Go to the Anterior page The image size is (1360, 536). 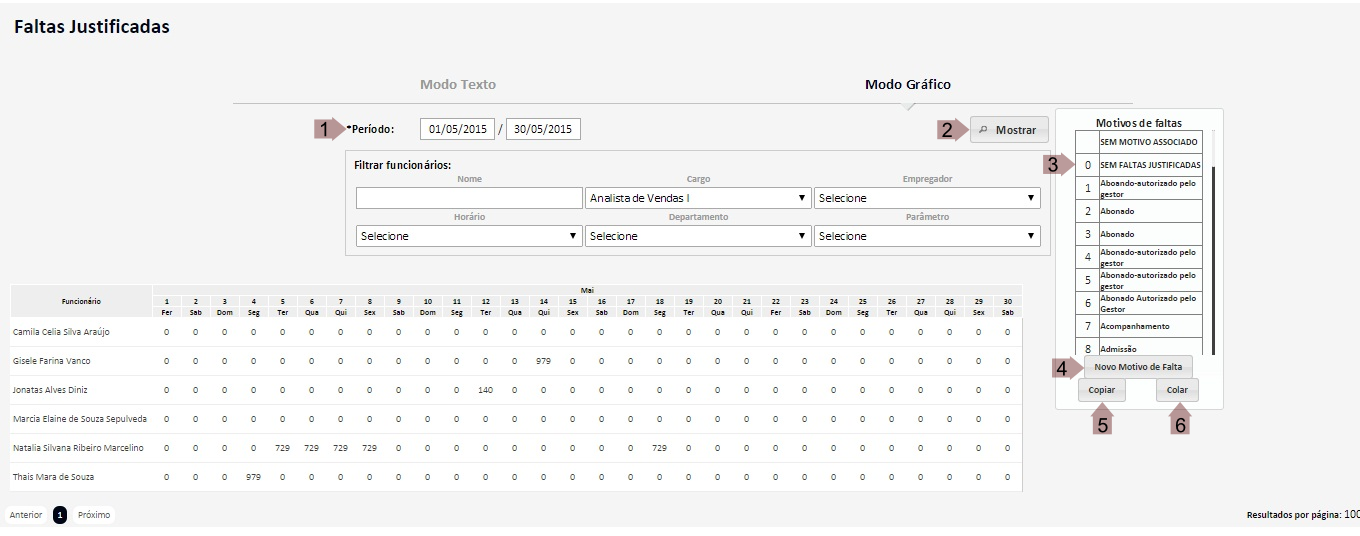26,515
